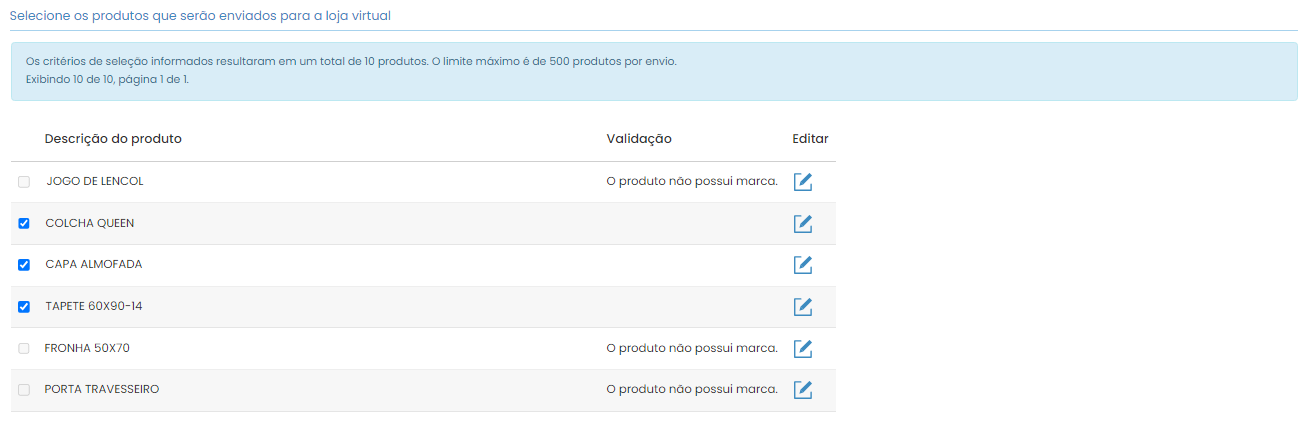The width and height of the screenshot is (1311, 421).
Task: Uncheck the COLCHA QUEEN checkbox
Action: 24,223
